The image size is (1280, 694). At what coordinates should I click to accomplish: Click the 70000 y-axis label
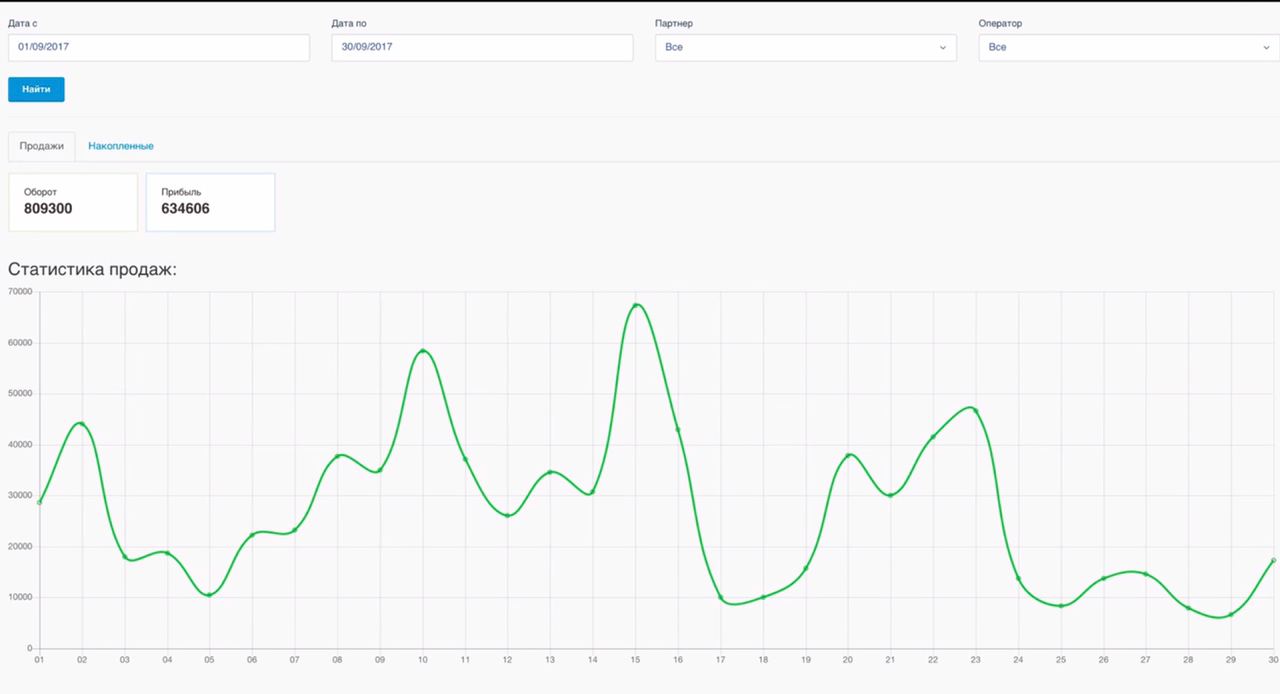coord(20,292)
